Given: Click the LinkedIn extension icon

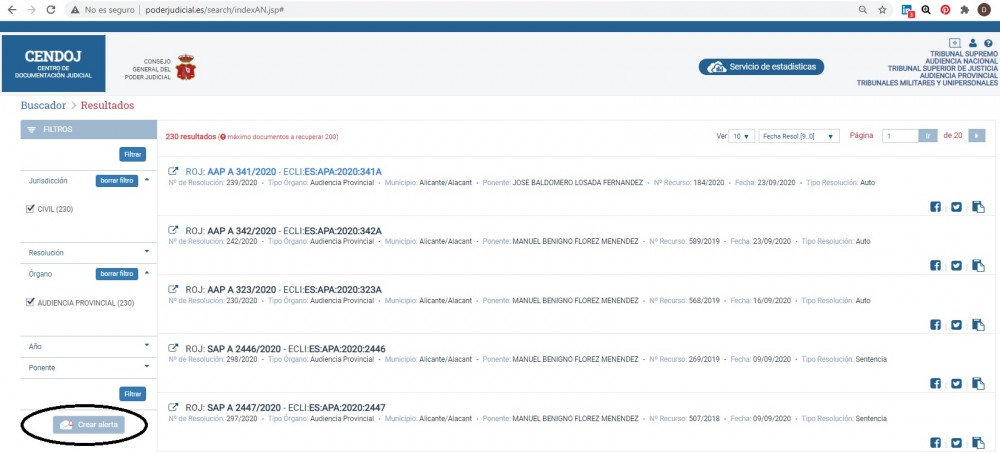Looking at the screenshot, I should (x=907, y=10).
